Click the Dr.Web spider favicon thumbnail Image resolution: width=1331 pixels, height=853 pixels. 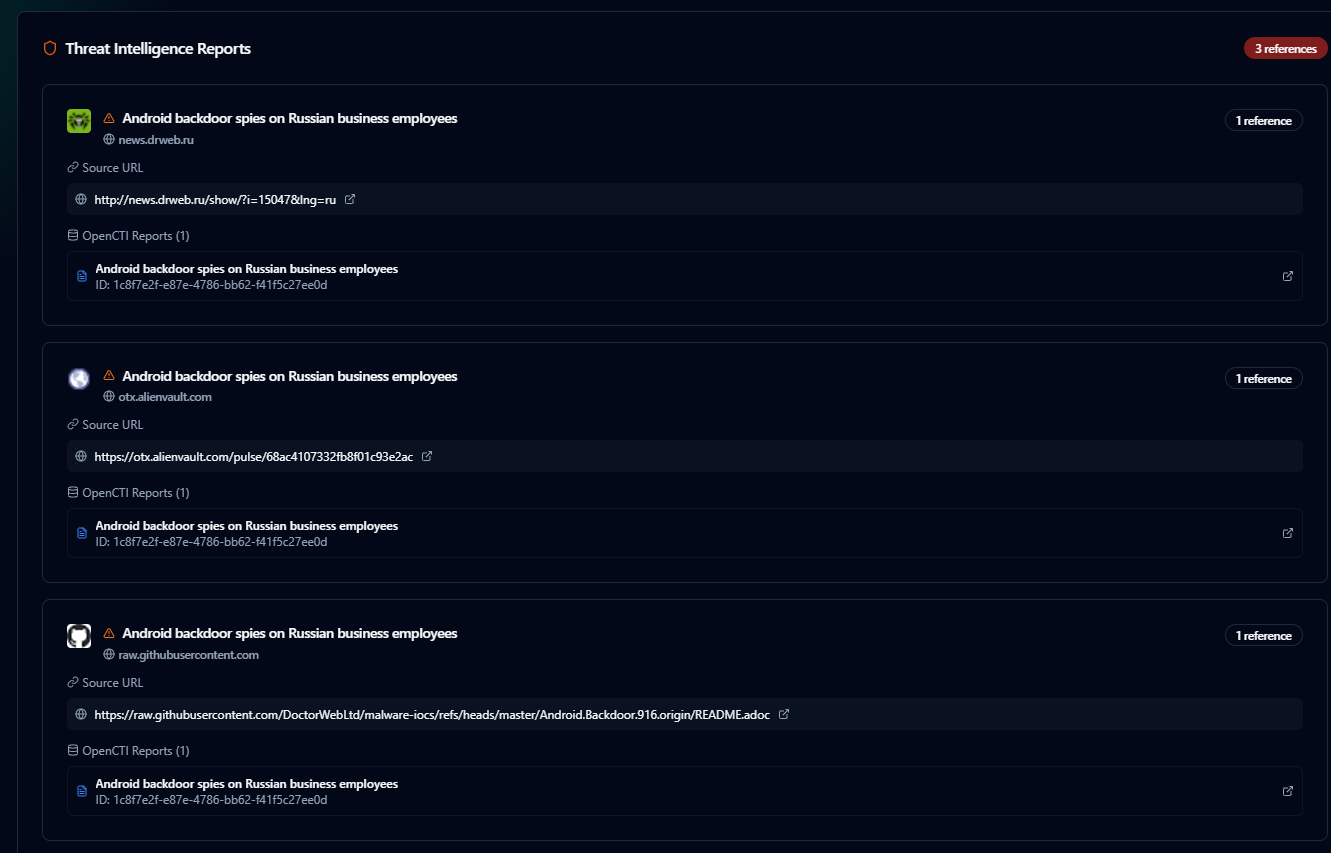pos(79,121)
